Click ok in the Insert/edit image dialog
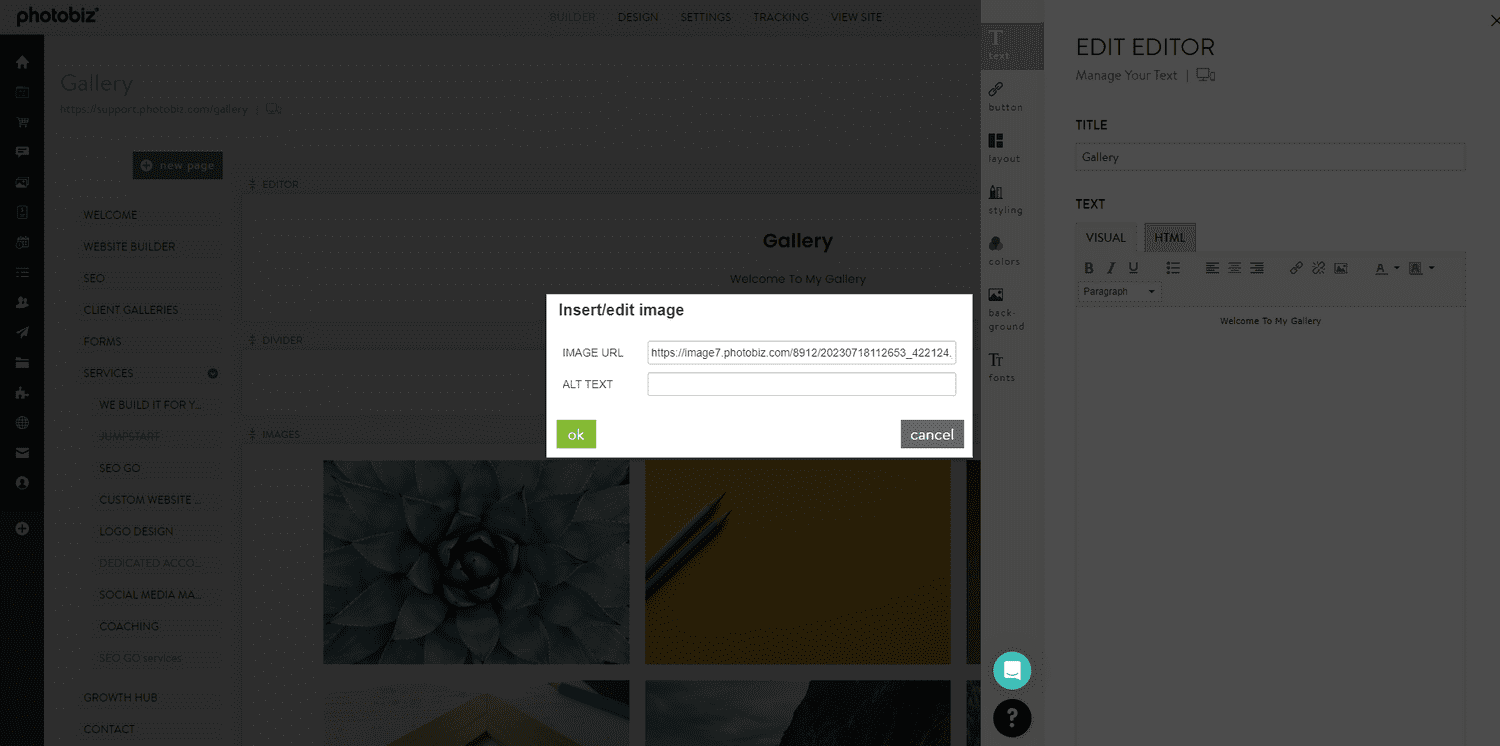Image resolution: width=1500 pixels, height=746 pixels. point(576,434)
